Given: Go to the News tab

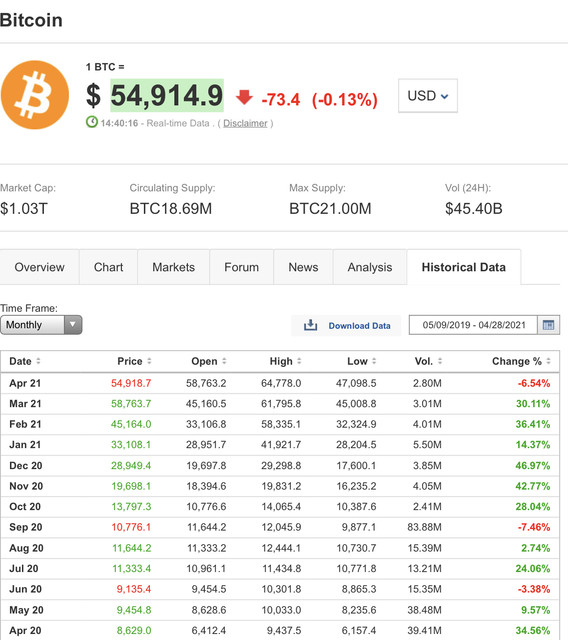Looking at the screenshot, I should point(303,267).
